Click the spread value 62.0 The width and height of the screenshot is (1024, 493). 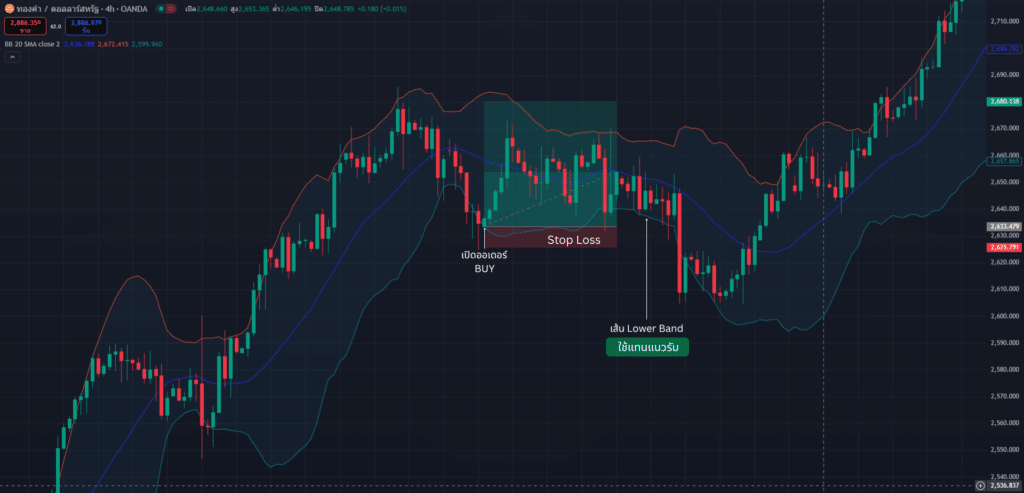coord(56,27)
